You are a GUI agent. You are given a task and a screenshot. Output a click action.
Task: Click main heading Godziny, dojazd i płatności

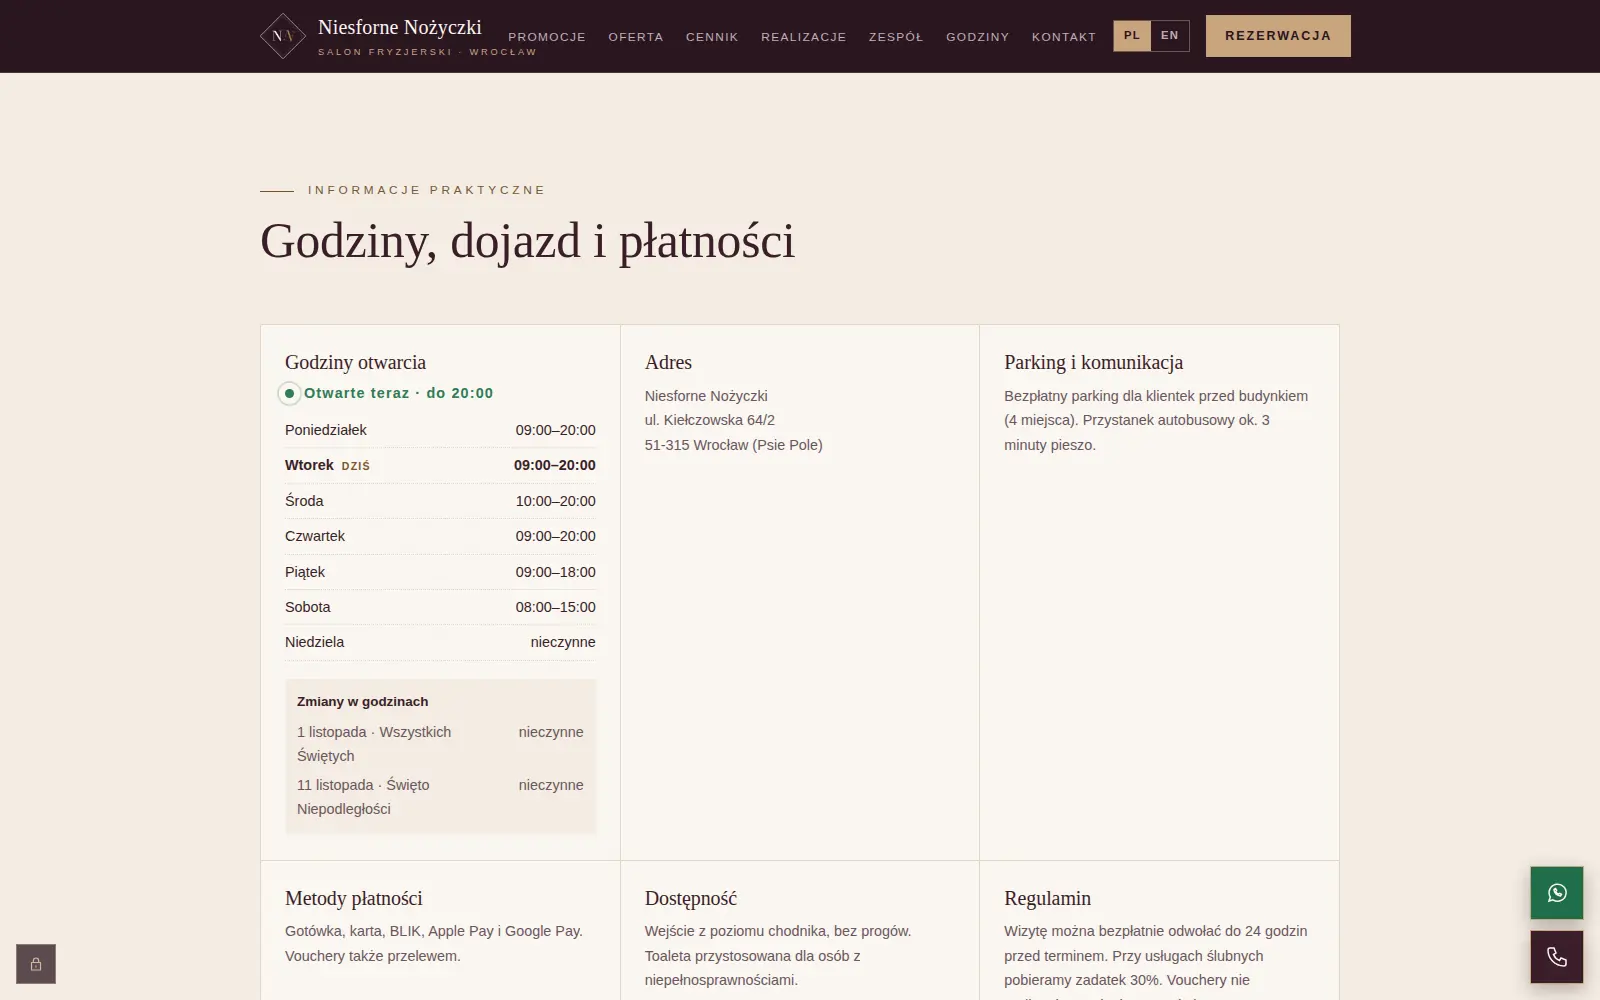pyautogui.click(x=527, y=242)
